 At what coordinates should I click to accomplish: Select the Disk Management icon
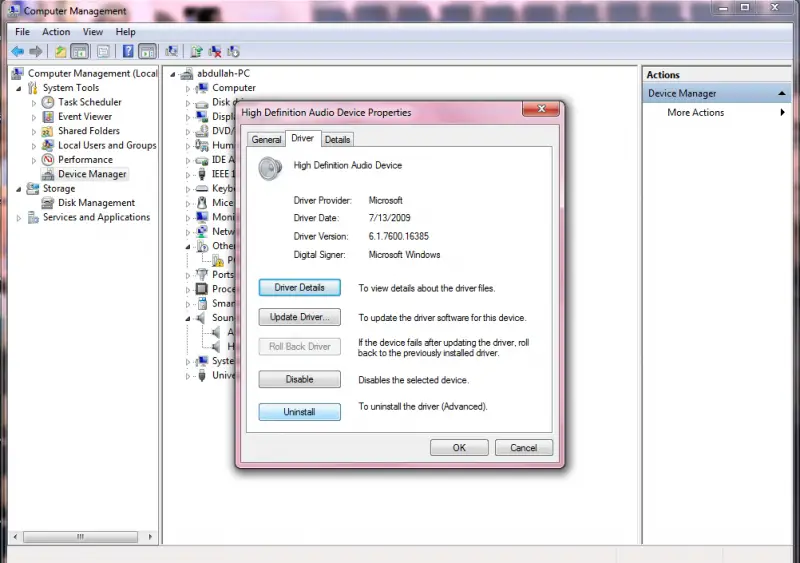click(x=48, y=203)
